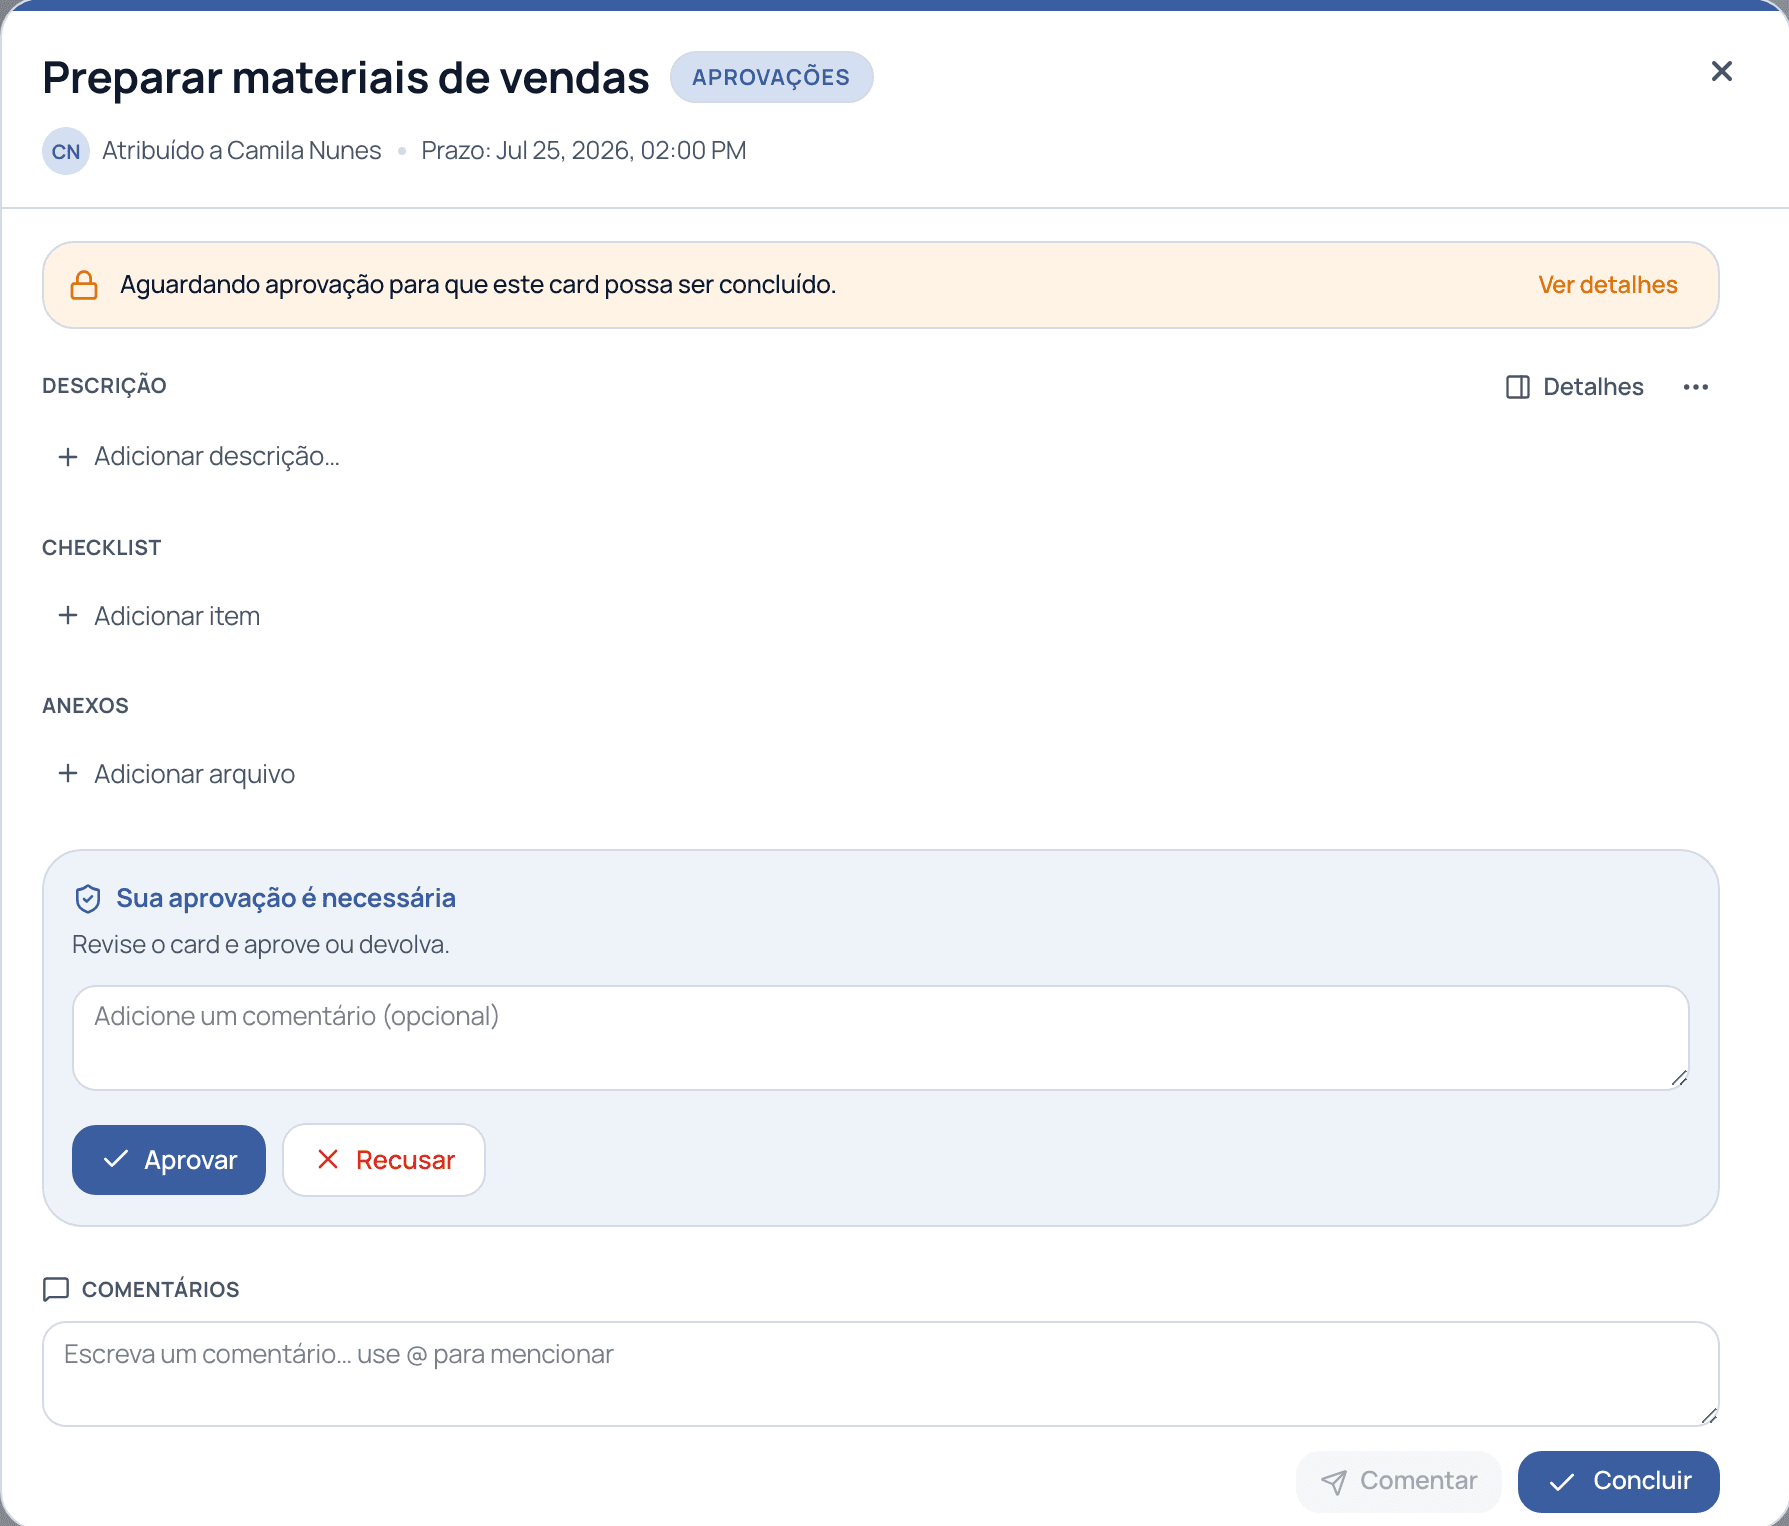1789x1526 pixels.
Task: Click Adicionar arquivo to attach a file
Action: pyautogui.click(x=176, y=774)
